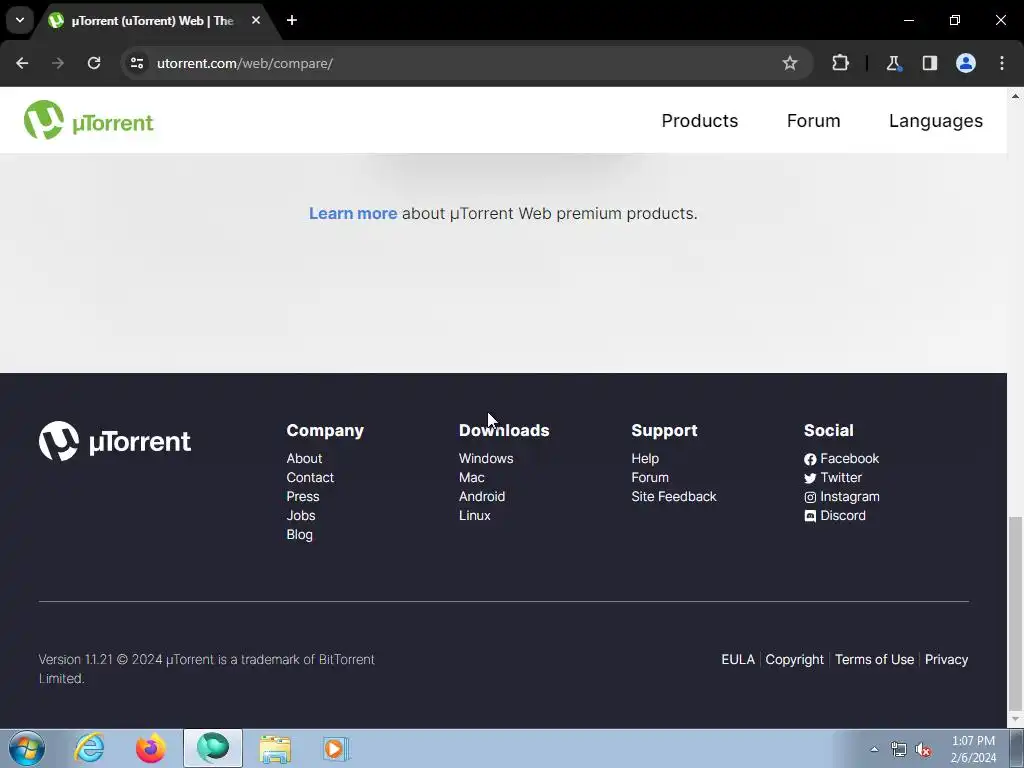Viewport: 1024px width, 768px height.
Task: Launch Firefox from the taskbar
Action: tap(151, 748)
